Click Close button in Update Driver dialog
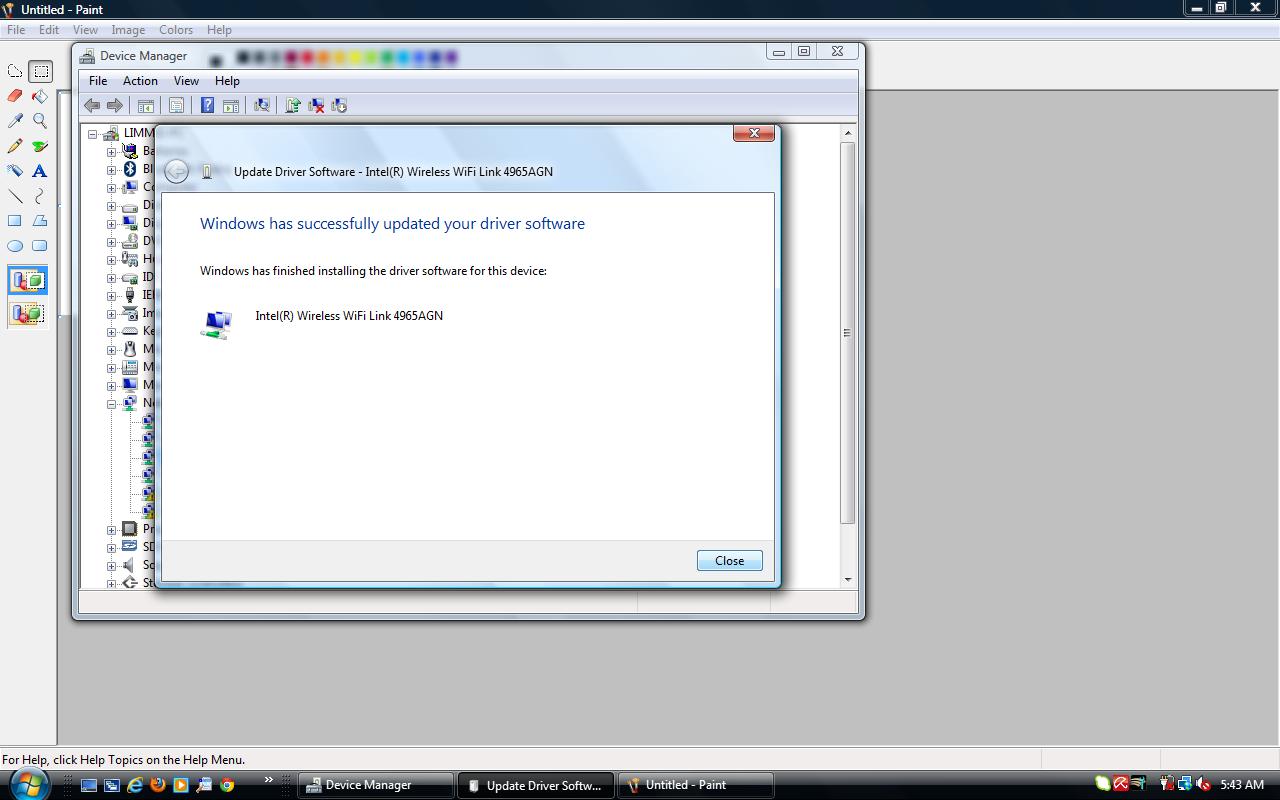Image resolution: width=1280 pixels, height=800 pixels. click(729, 561)
